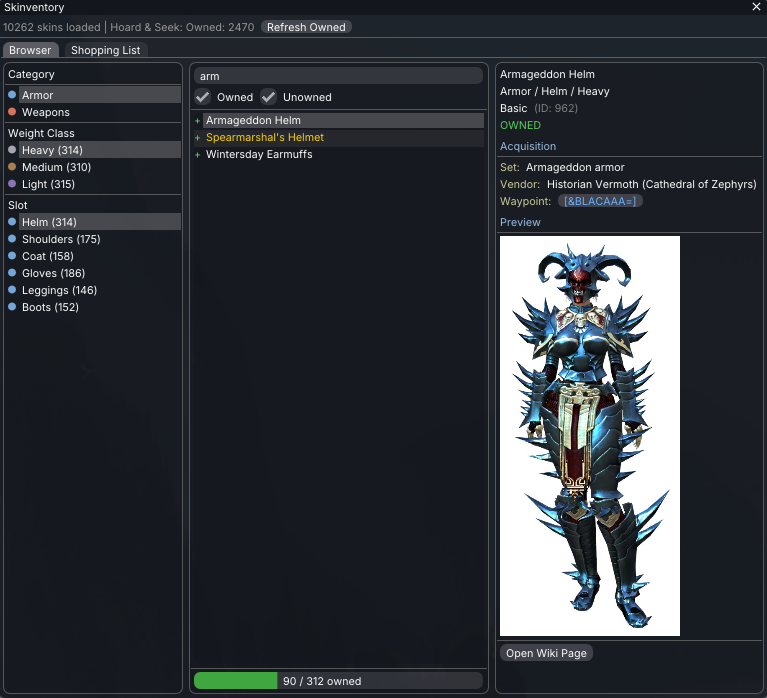Close the Skinventory window
Screen dimensions: 767x698
pyautogui.click(x=756, y=6)
